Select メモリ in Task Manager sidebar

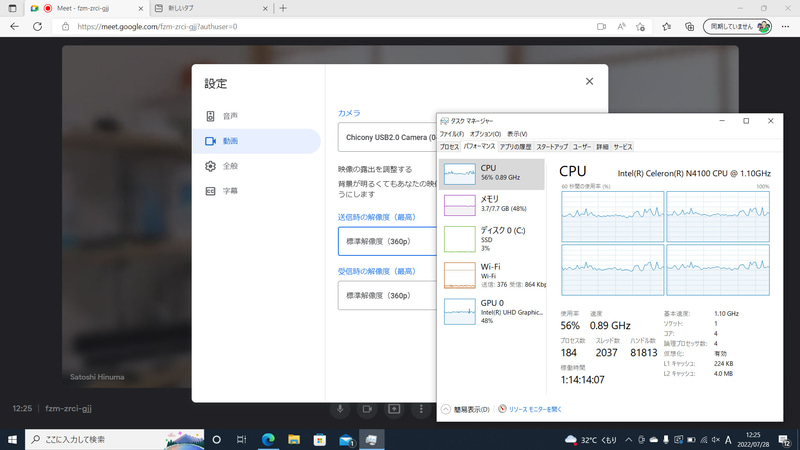click(x=492, y=205)
